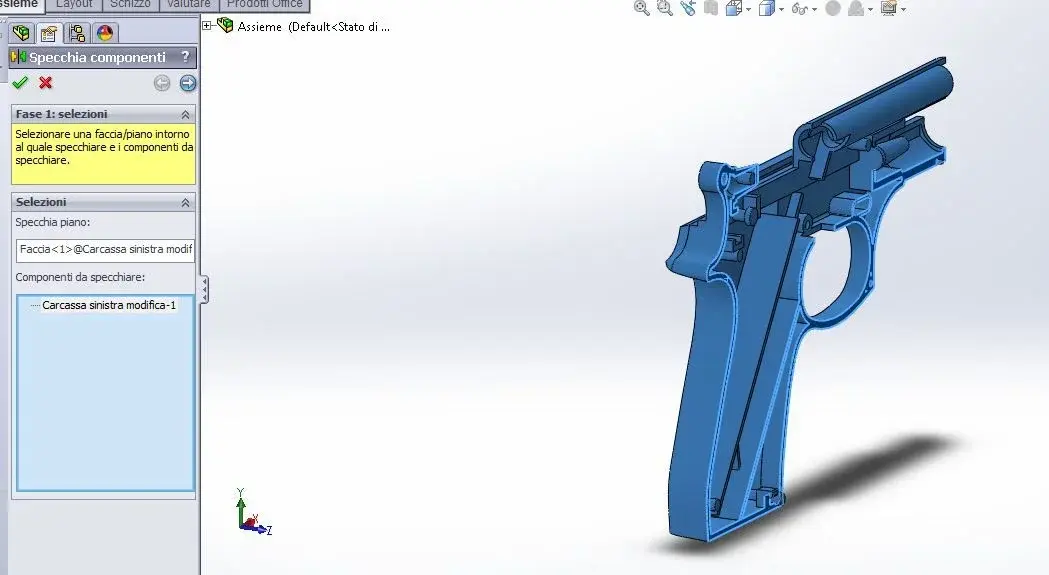Switch to the Valutare ribbon tab
Viewport: 1049px width, 575px height.
(x=189, y=4)
